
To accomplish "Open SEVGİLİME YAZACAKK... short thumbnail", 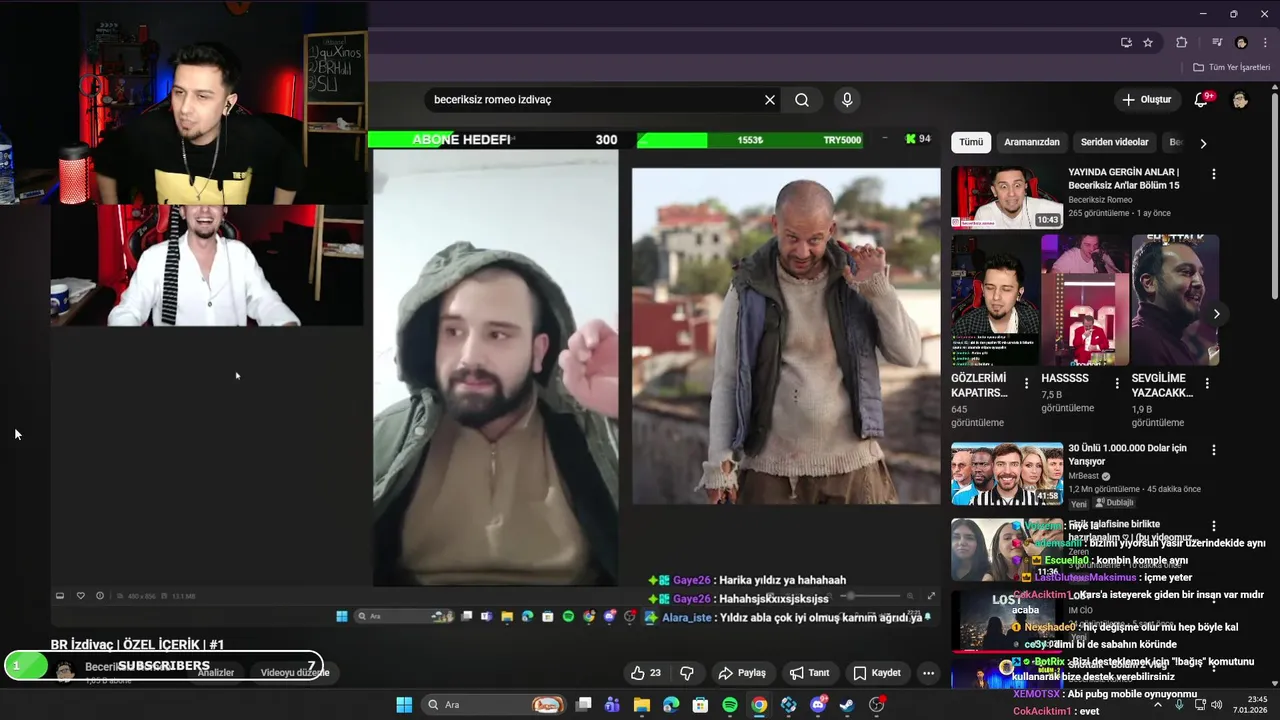I will point(1175,300).
